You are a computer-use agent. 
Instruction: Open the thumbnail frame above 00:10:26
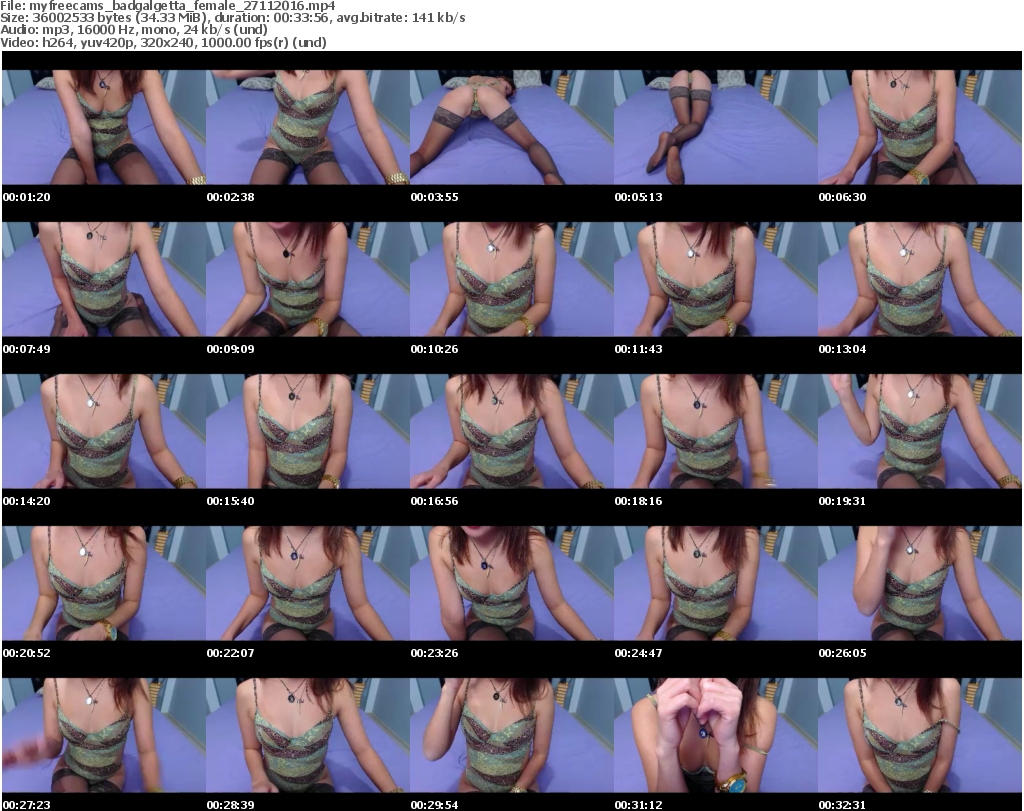tap(511, 279)
